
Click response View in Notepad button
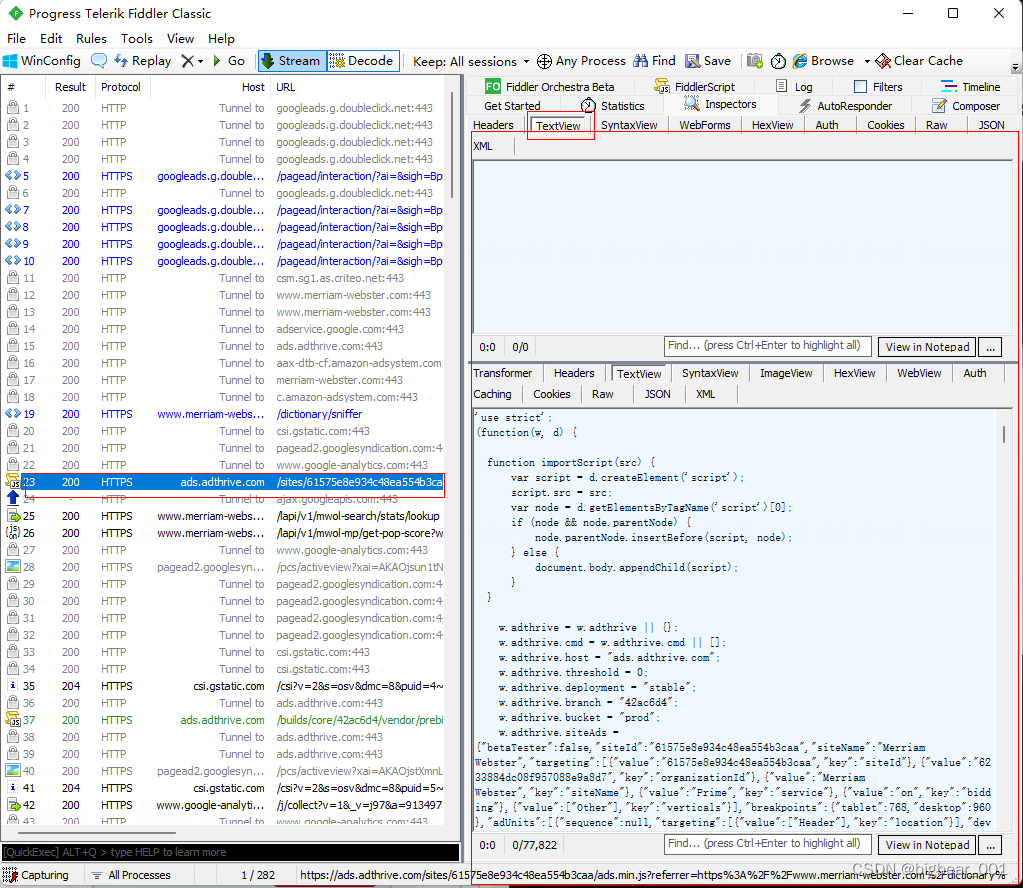pos(927,845)
